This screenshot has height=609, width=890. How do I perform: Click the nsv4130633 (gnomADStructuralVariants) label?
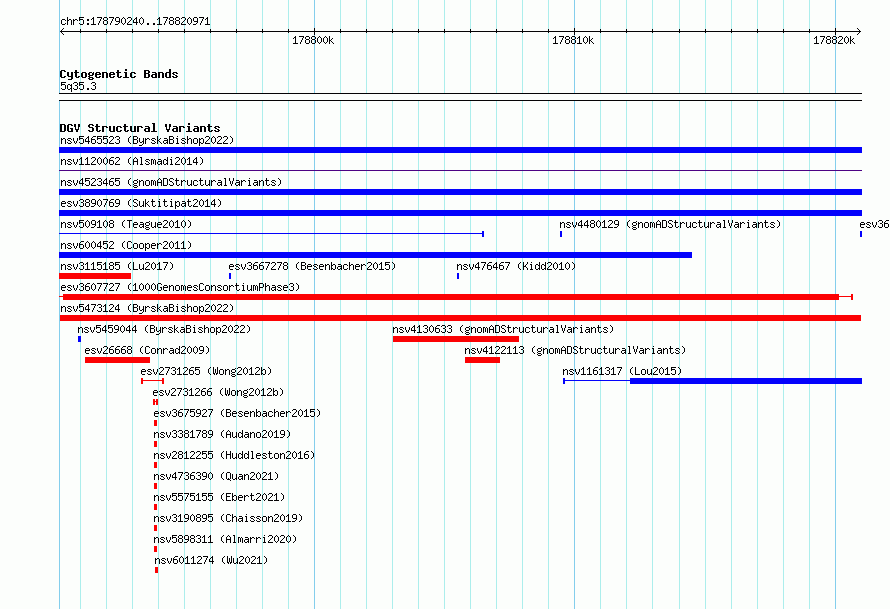click(x=503, y=329)
